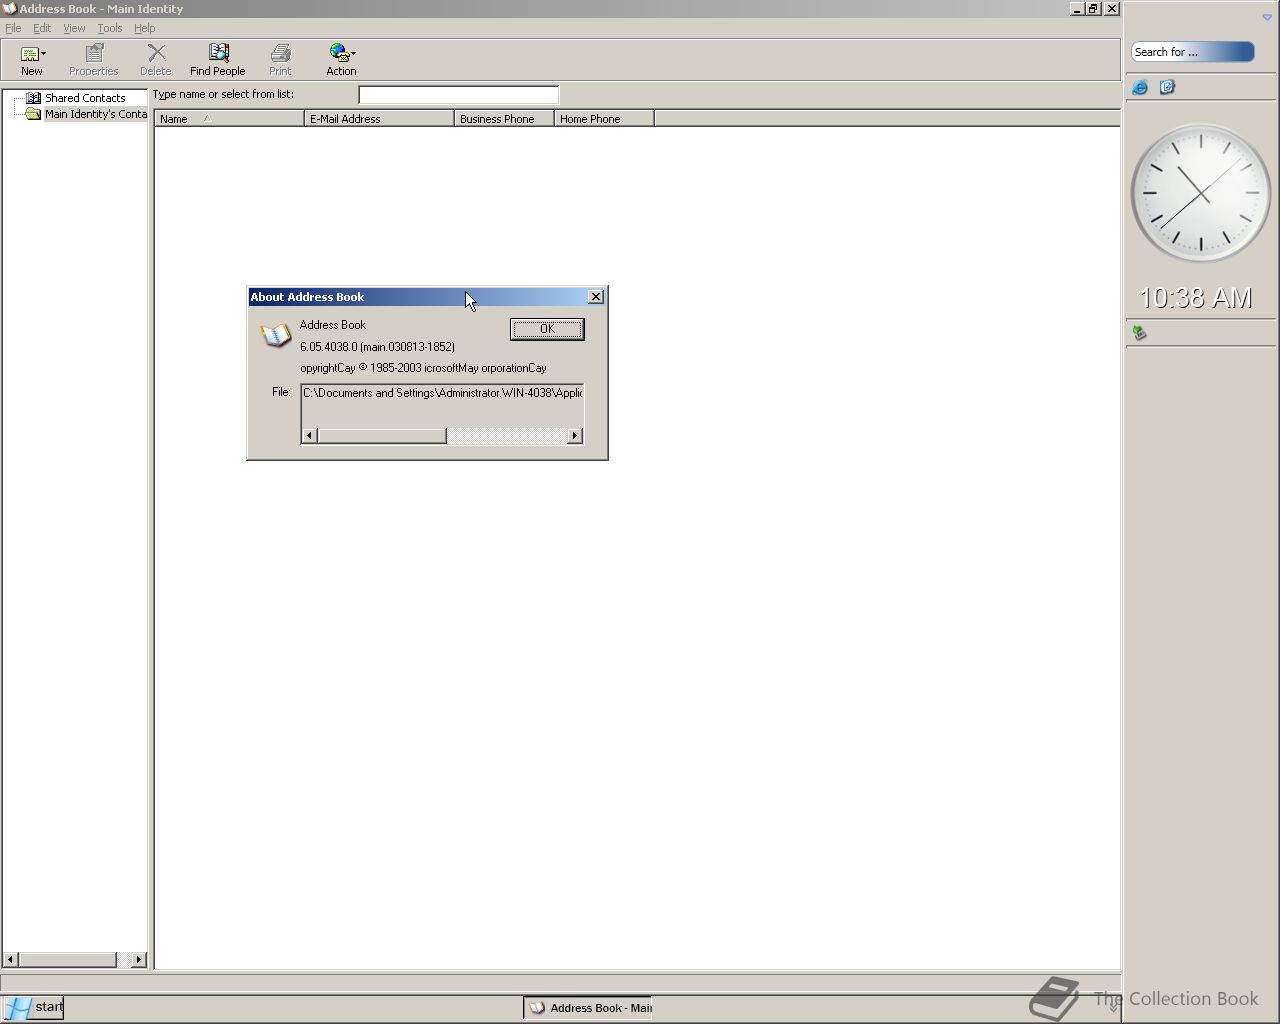Close the About Address Book dialog

pos(596,297)
